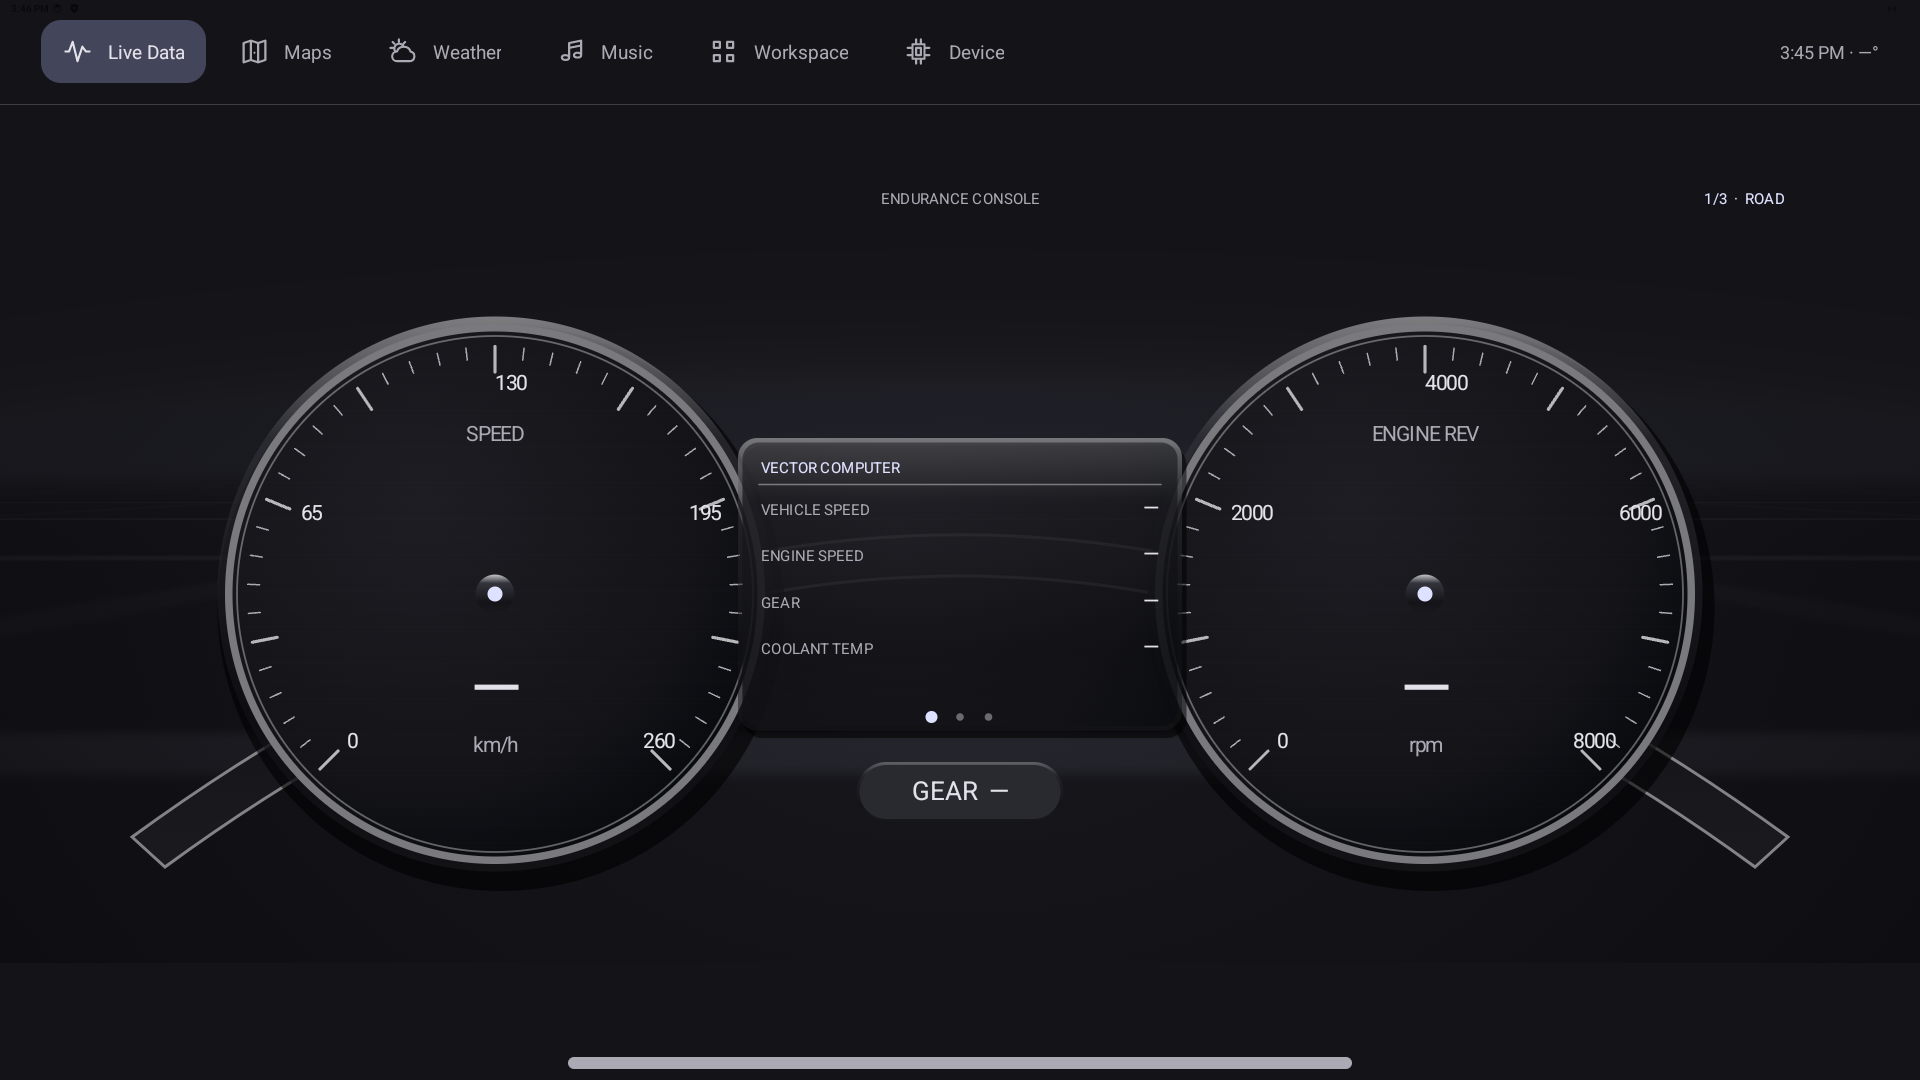Click the ENDURANCE CONSOLE heading

pyautogui.click(x=960, y=199)
